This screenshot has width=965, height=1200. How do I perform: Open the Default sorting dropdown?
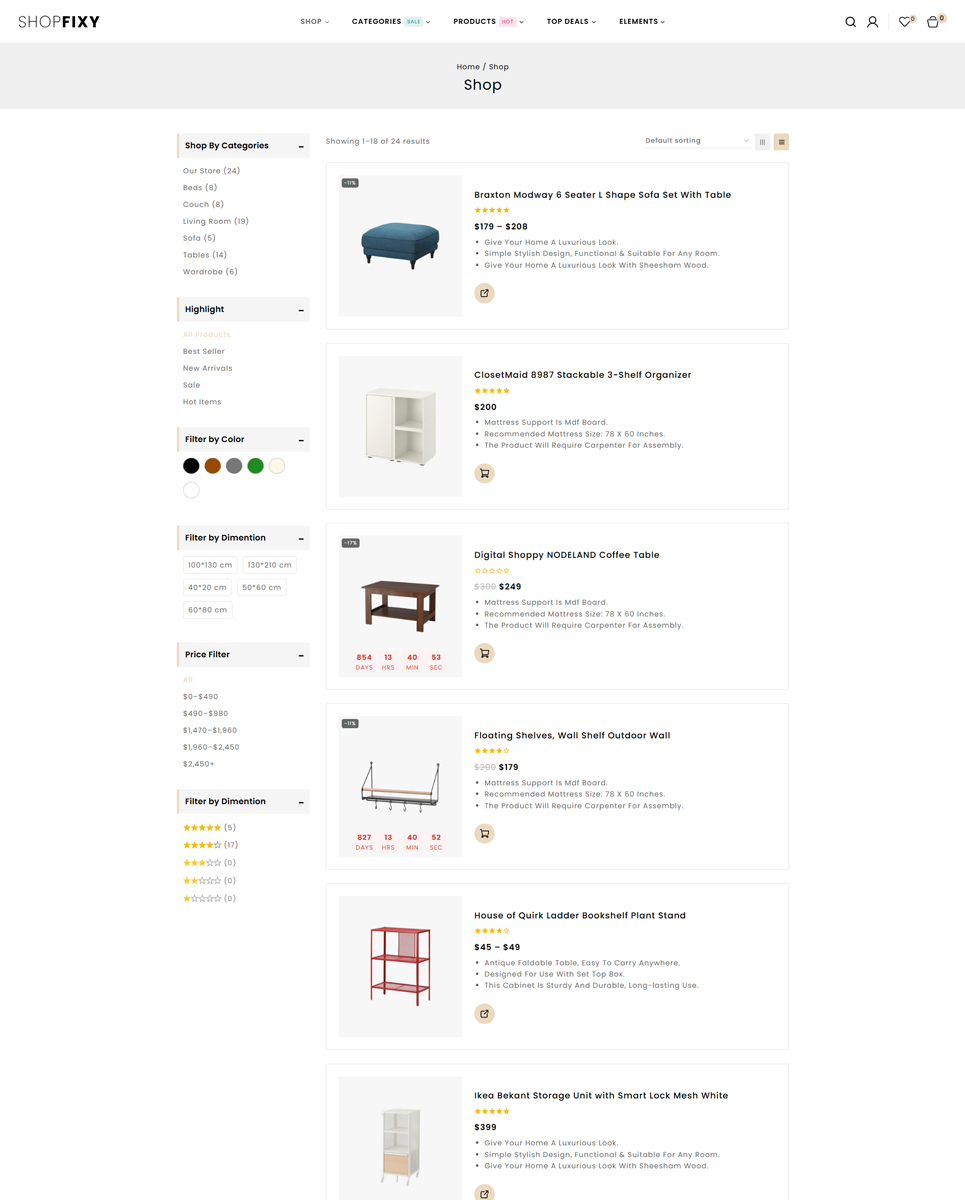[x=697, y=141]
